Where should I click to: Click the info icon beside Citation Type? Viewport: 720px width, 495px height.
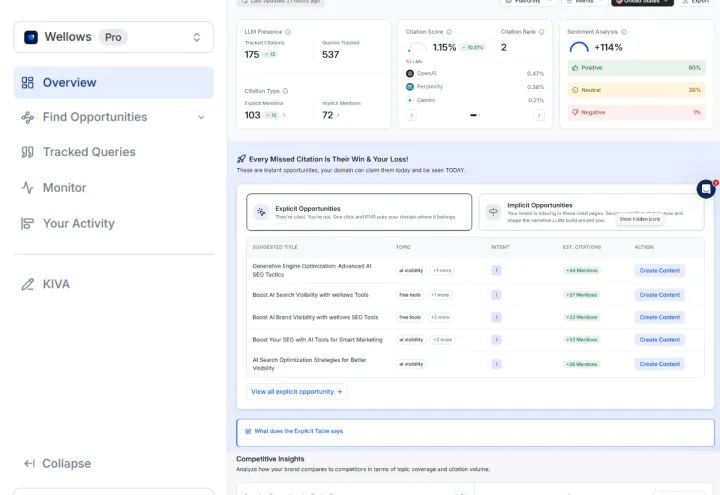pyautogui.click(x=285, y=91)
